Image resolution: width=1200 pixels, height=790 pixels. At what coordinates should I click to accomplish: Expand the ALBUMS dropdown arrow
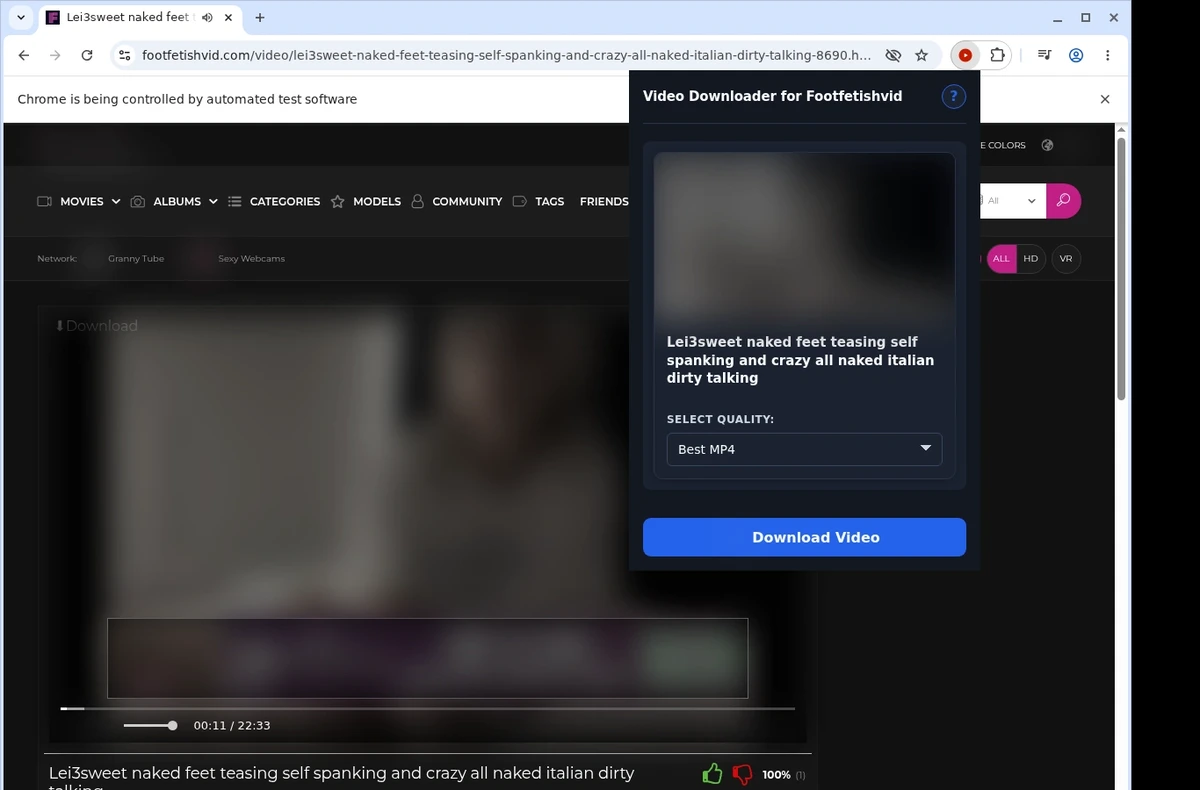click(213, 201)
